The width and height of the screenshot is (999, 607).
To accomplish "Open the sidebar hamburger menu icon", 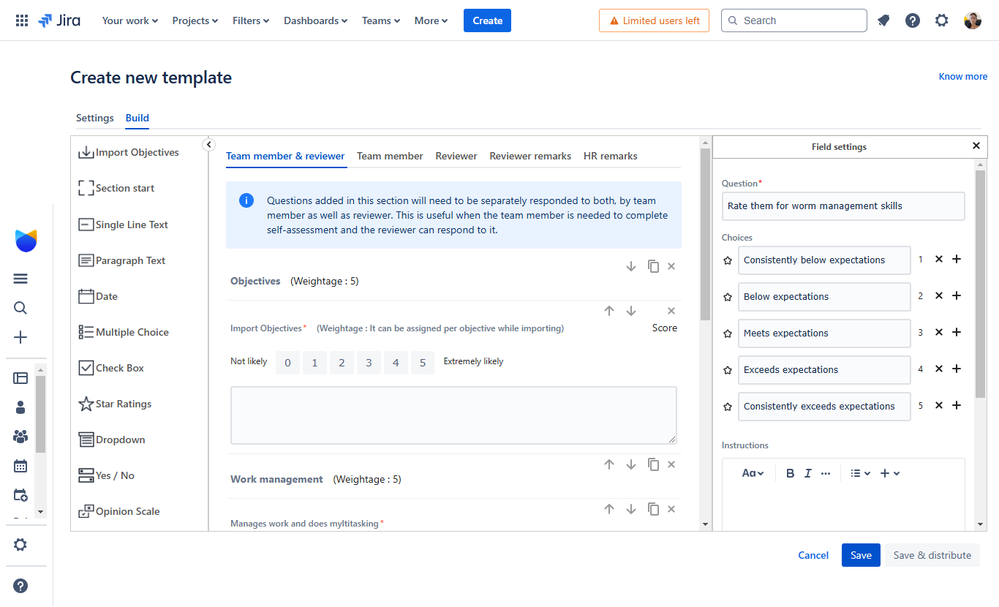I will [x=20, y=278].
